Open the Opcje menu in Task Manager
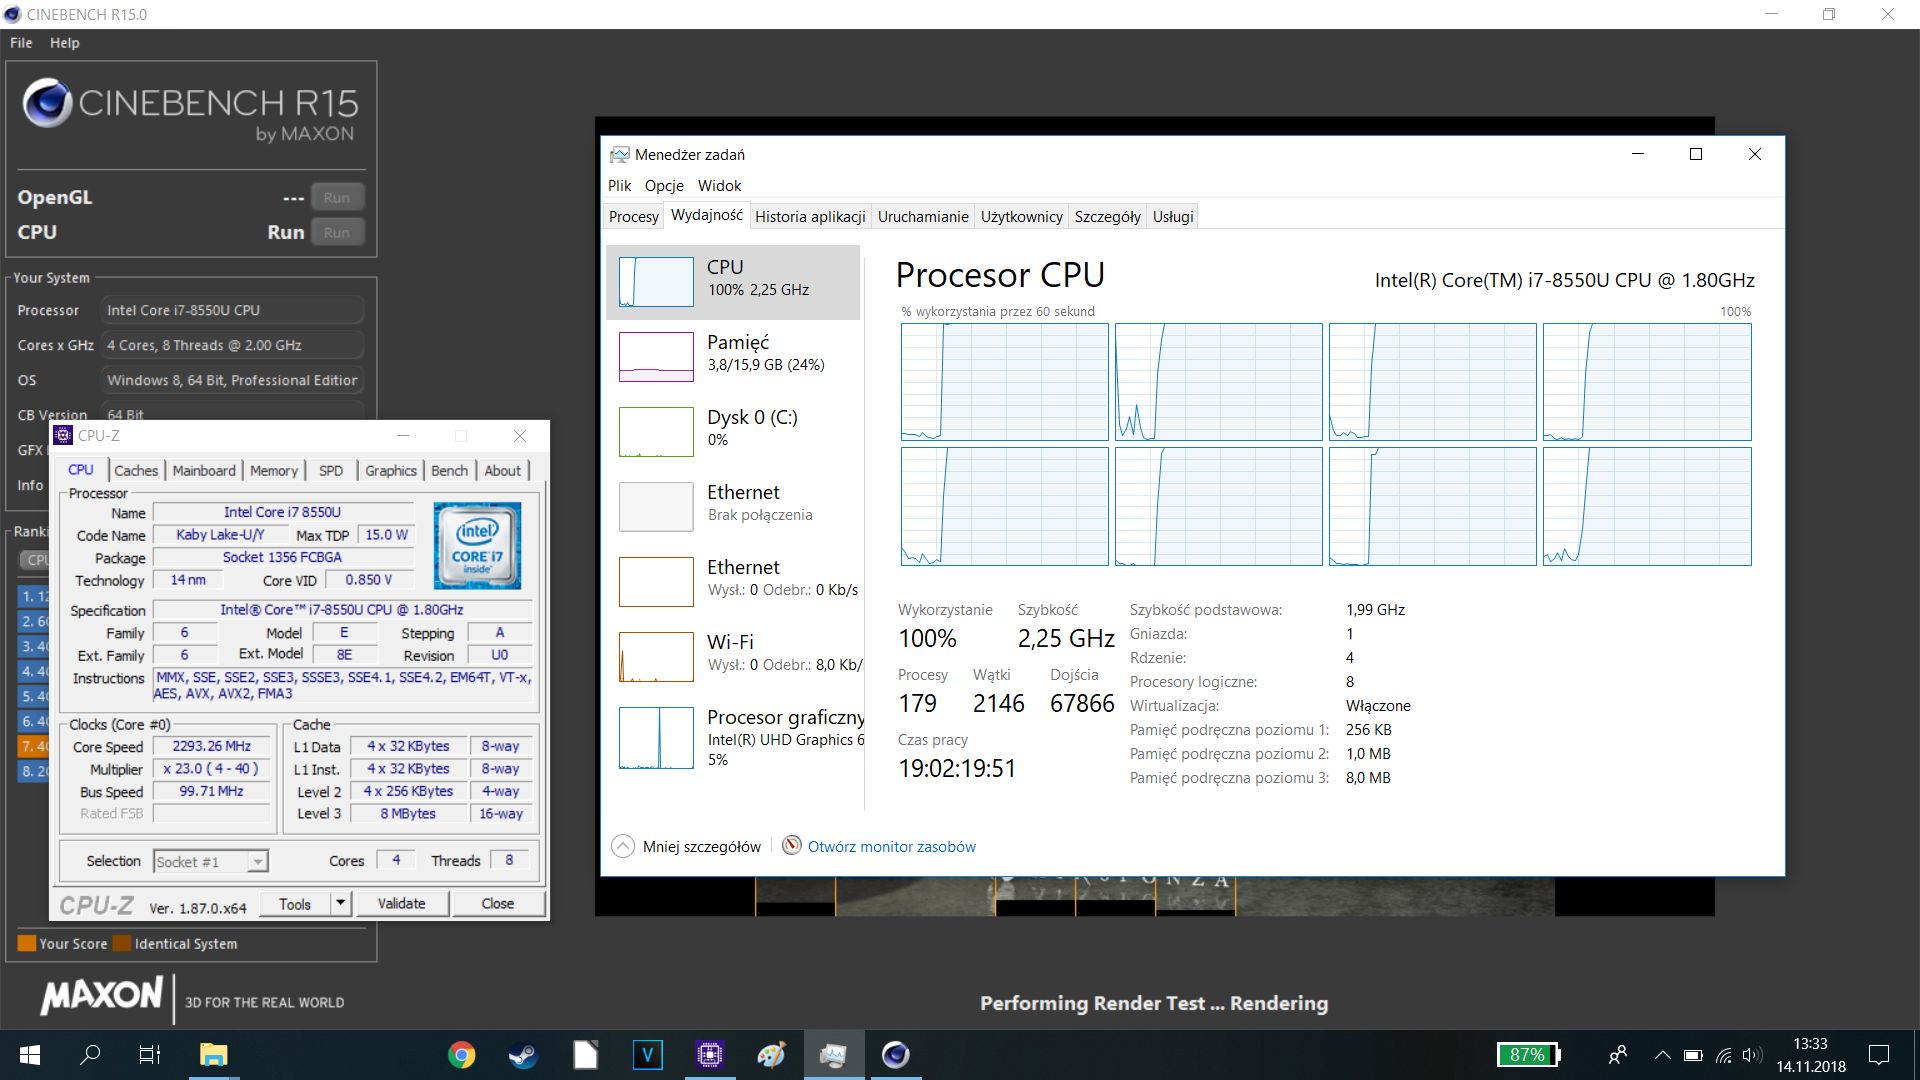 (x=664, y=186)
